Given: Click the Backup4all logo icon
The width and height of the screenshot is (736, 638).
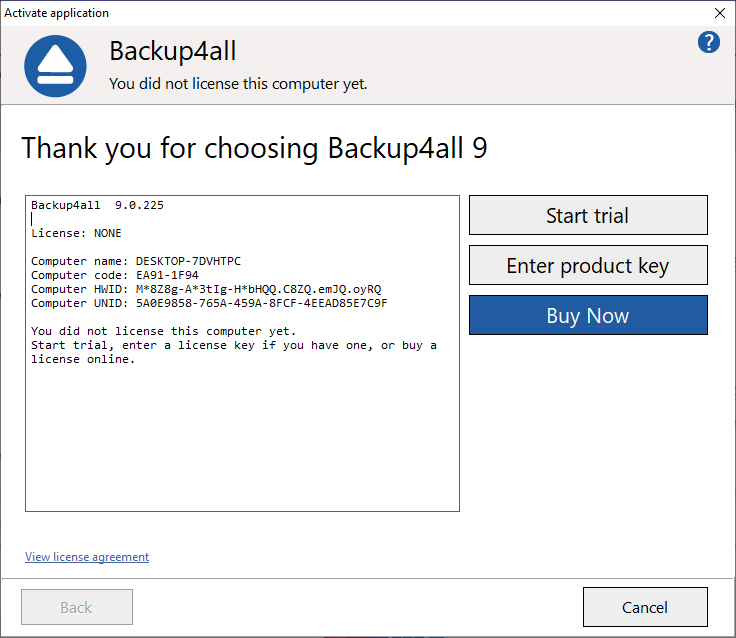Looking at the screenshot, I should click(55, 66).
